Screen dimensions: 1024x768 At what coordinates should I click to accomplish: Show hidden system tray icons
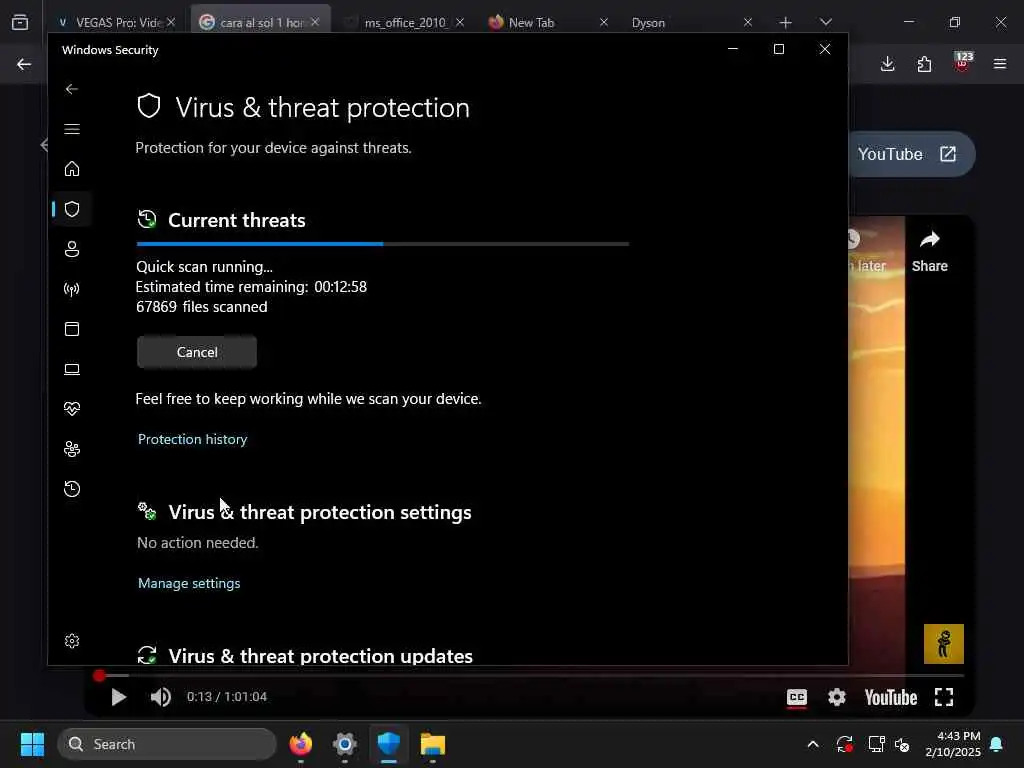(x=813, y=744)
